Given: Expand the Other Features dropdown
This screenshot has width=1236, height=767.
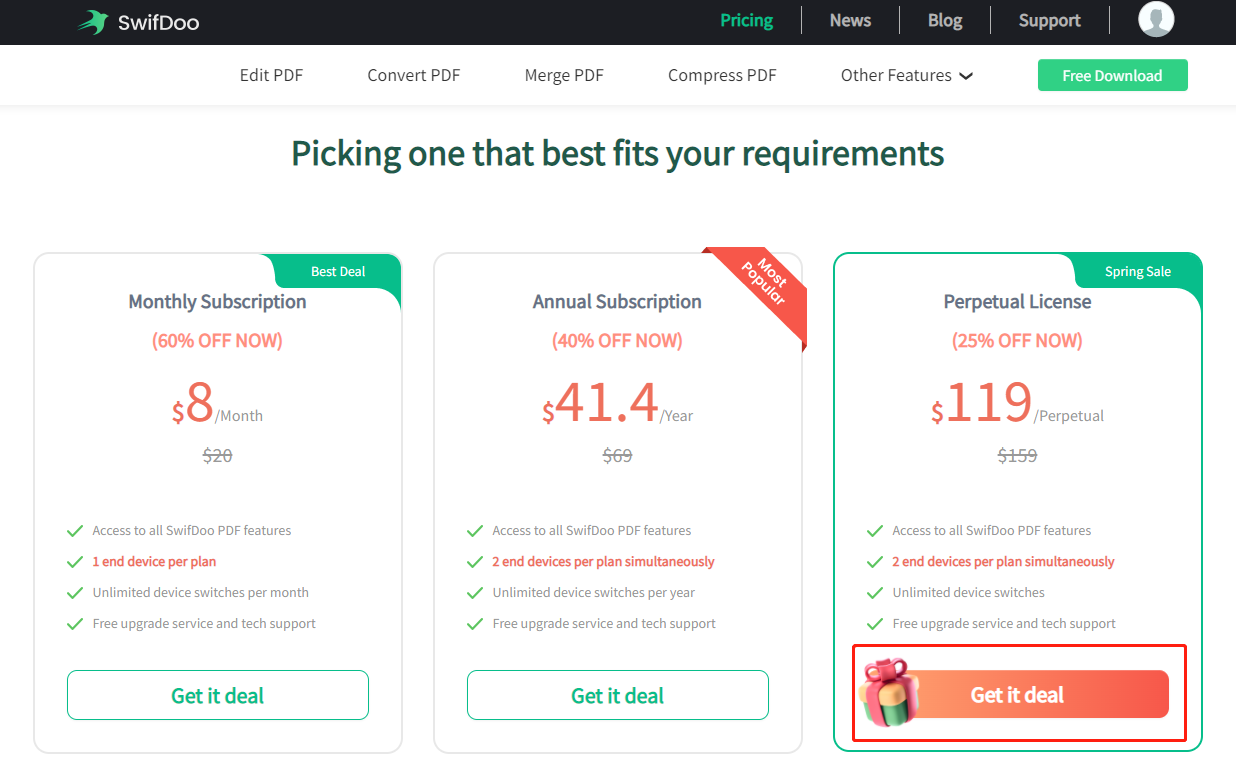Looking at the screenshot, I should click(x=907, y=75).
